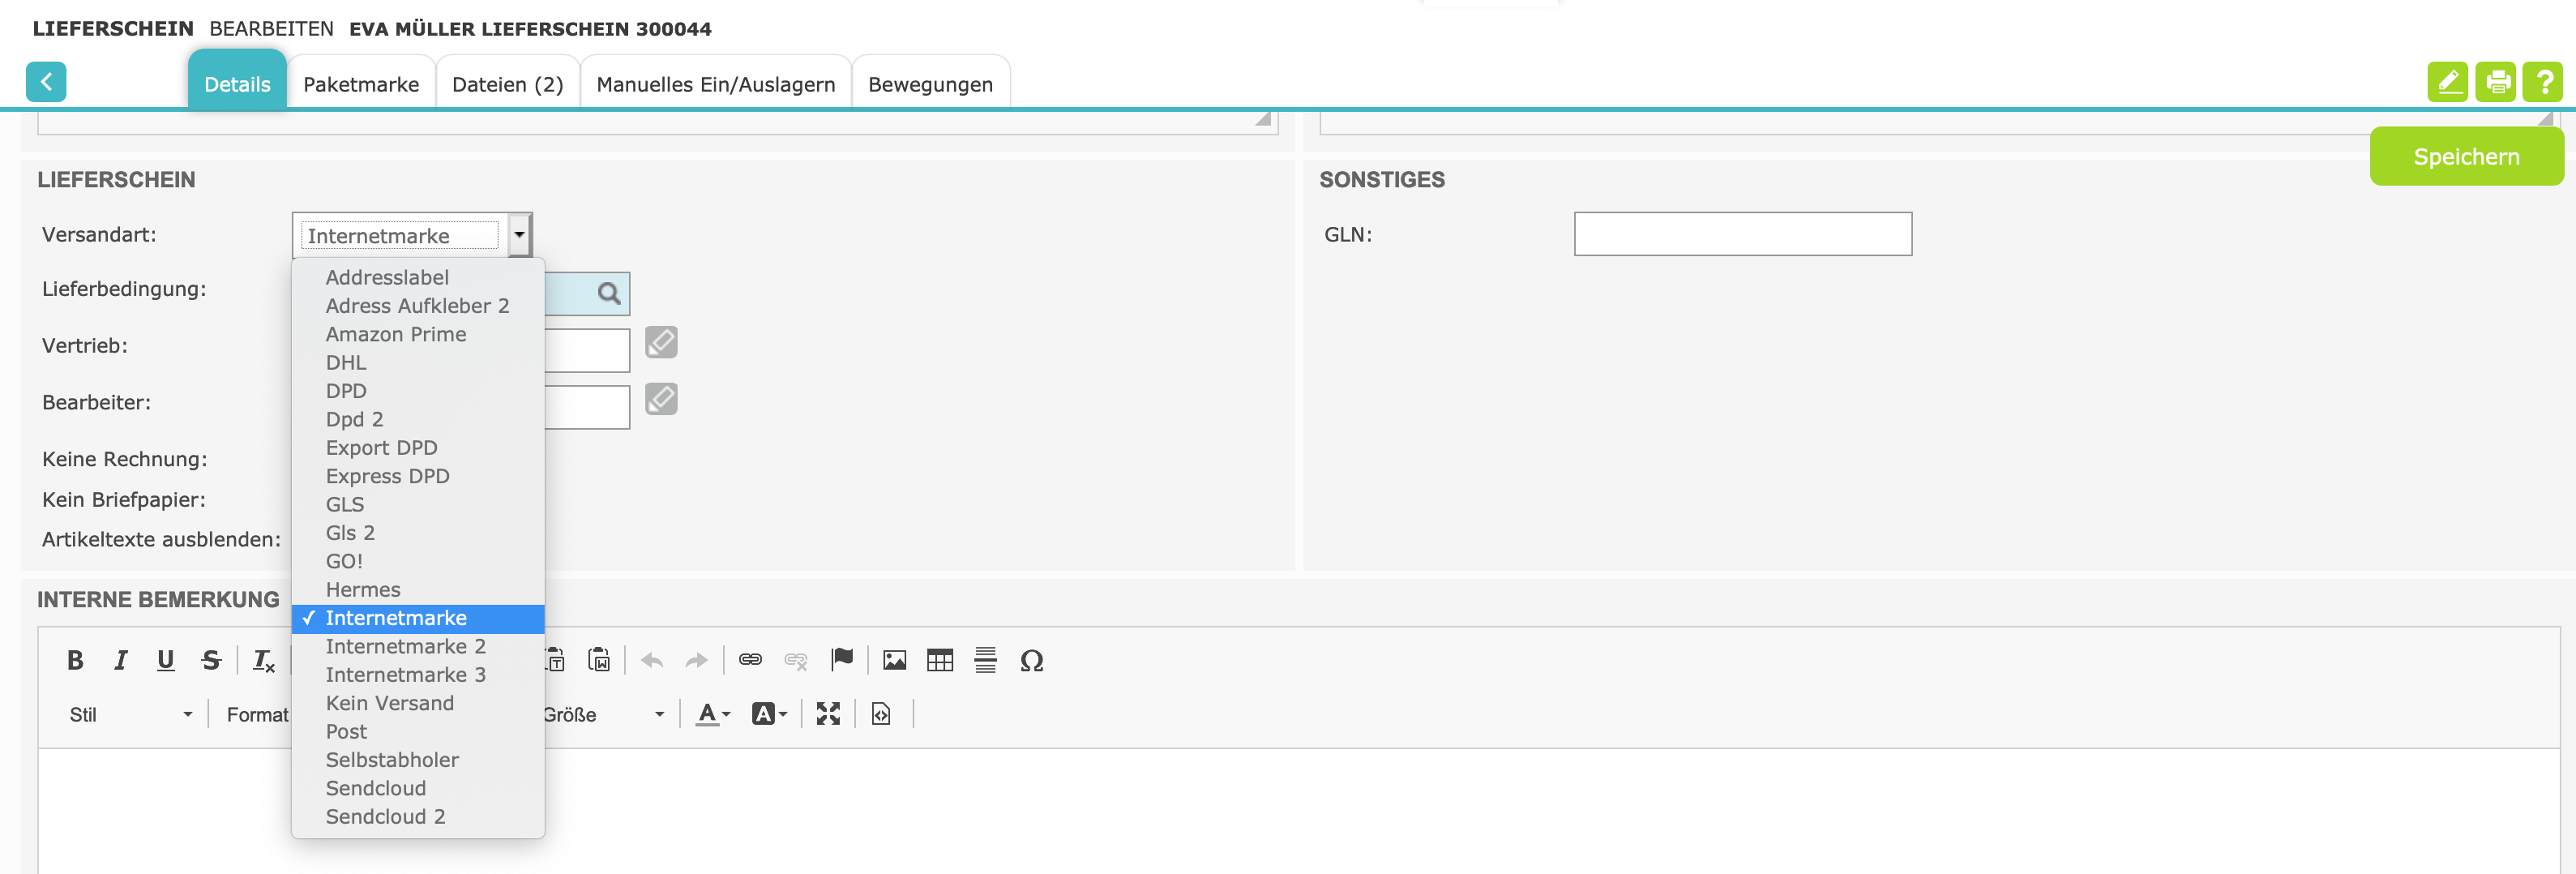Click the anchor flag icon

[842, 659]
